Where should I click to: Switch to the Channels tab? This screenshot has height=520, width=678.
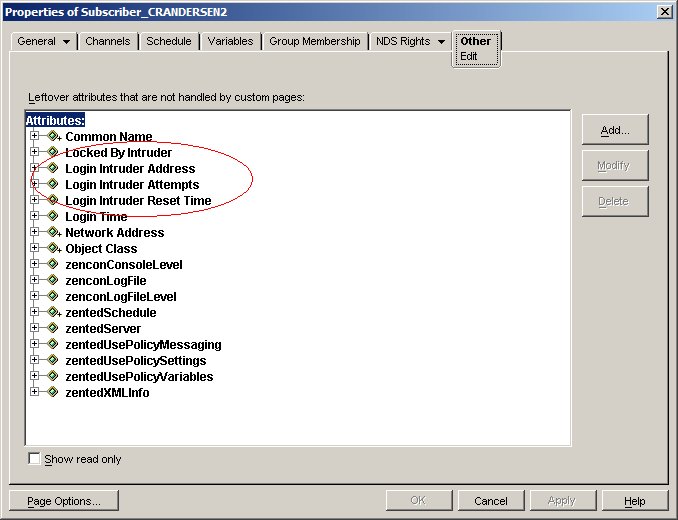tap(108, 41)
